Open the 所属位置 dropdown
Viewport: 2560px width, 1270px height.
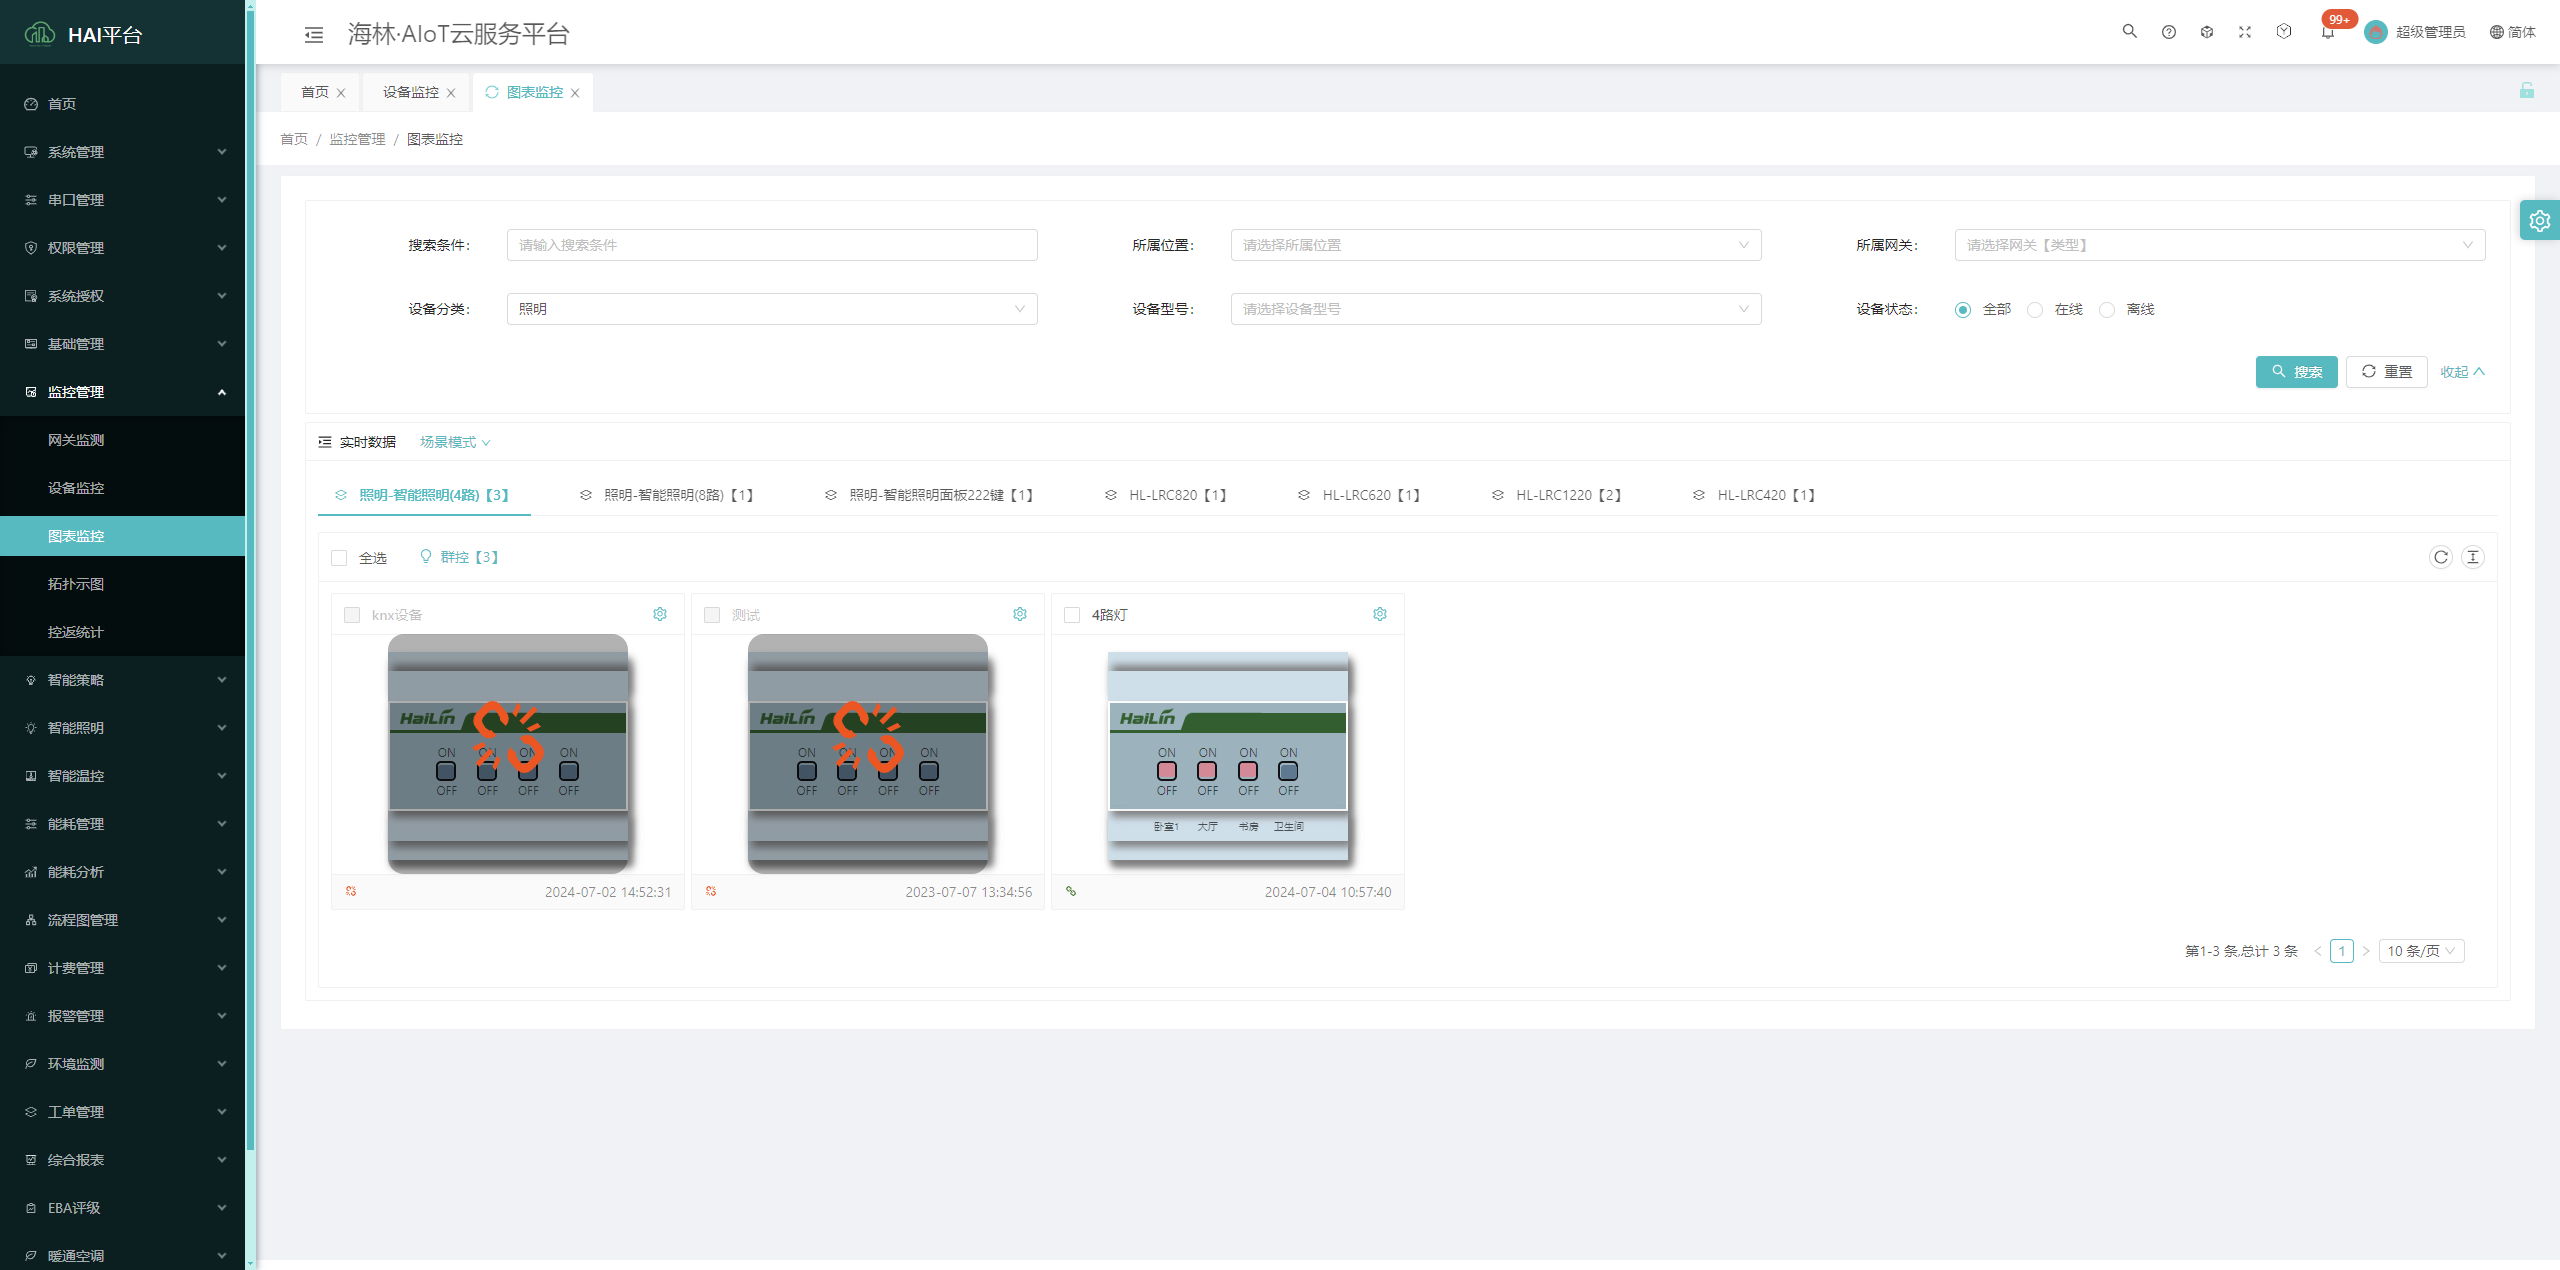(x=1495, y=245)
